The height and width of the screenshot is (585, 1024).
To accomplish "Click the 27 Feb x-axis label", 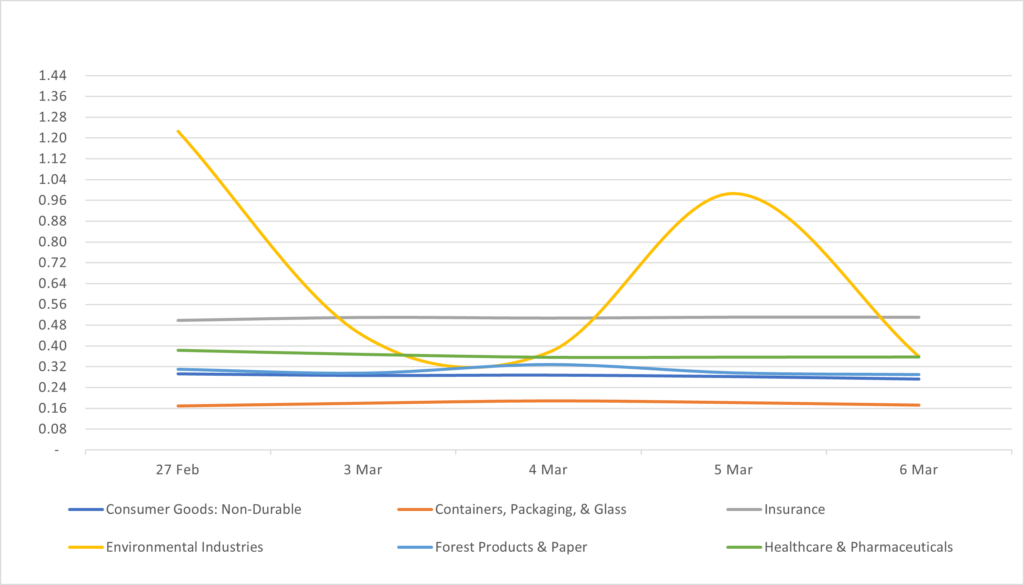I will [x=178, y=470].
